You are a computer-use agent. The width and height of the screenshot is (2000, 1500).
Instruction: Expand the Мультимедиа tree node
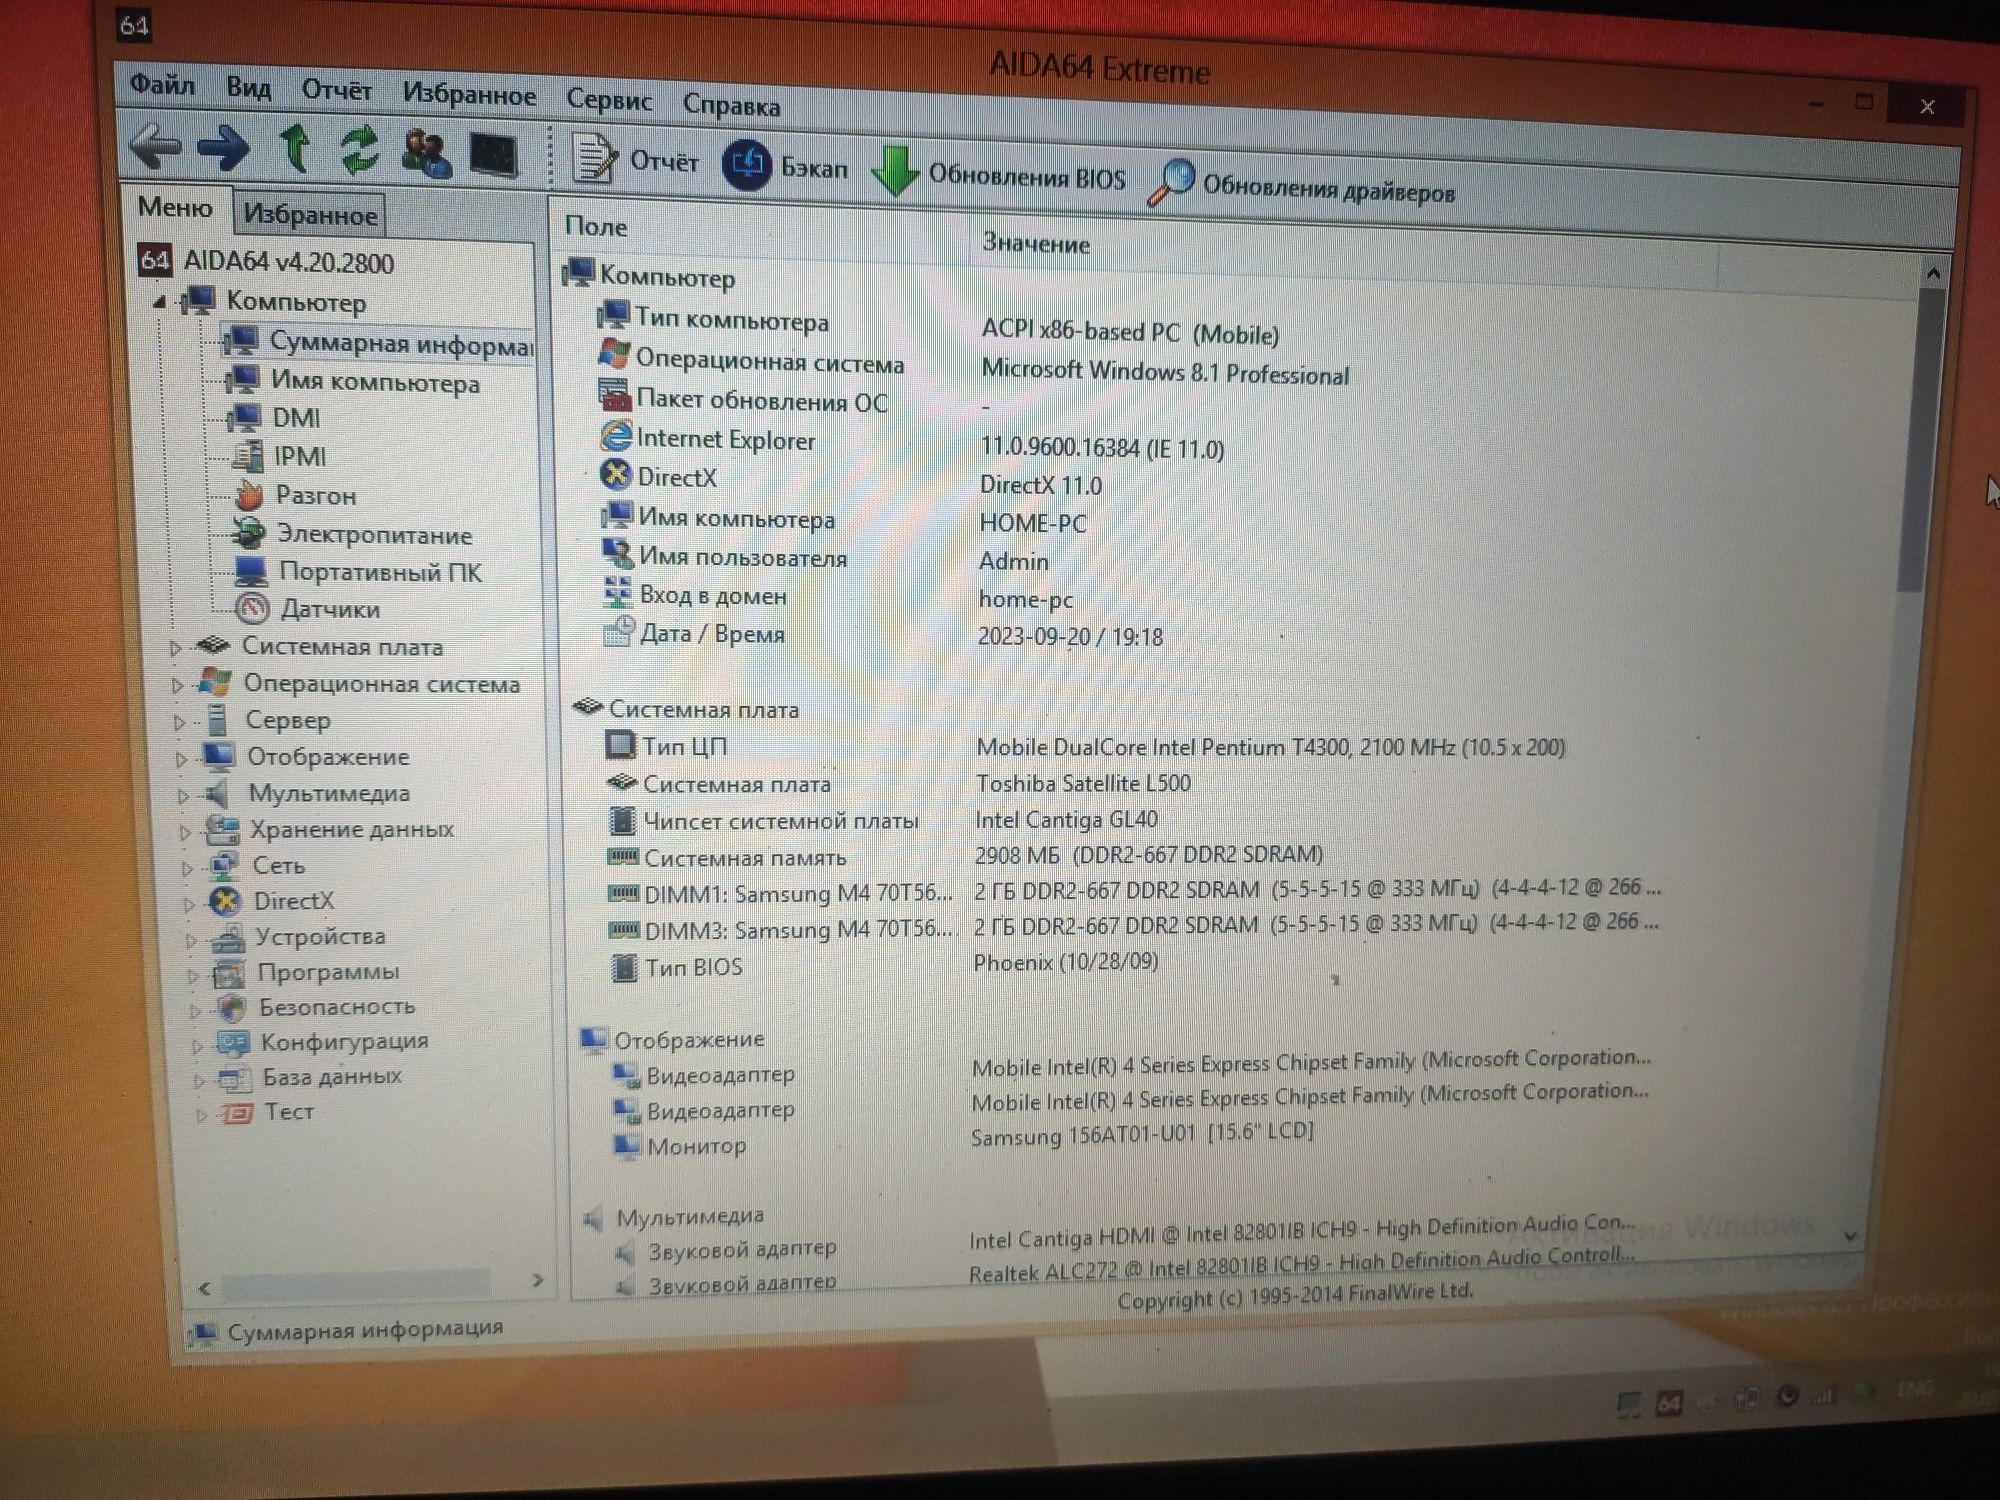coord(183,796)
